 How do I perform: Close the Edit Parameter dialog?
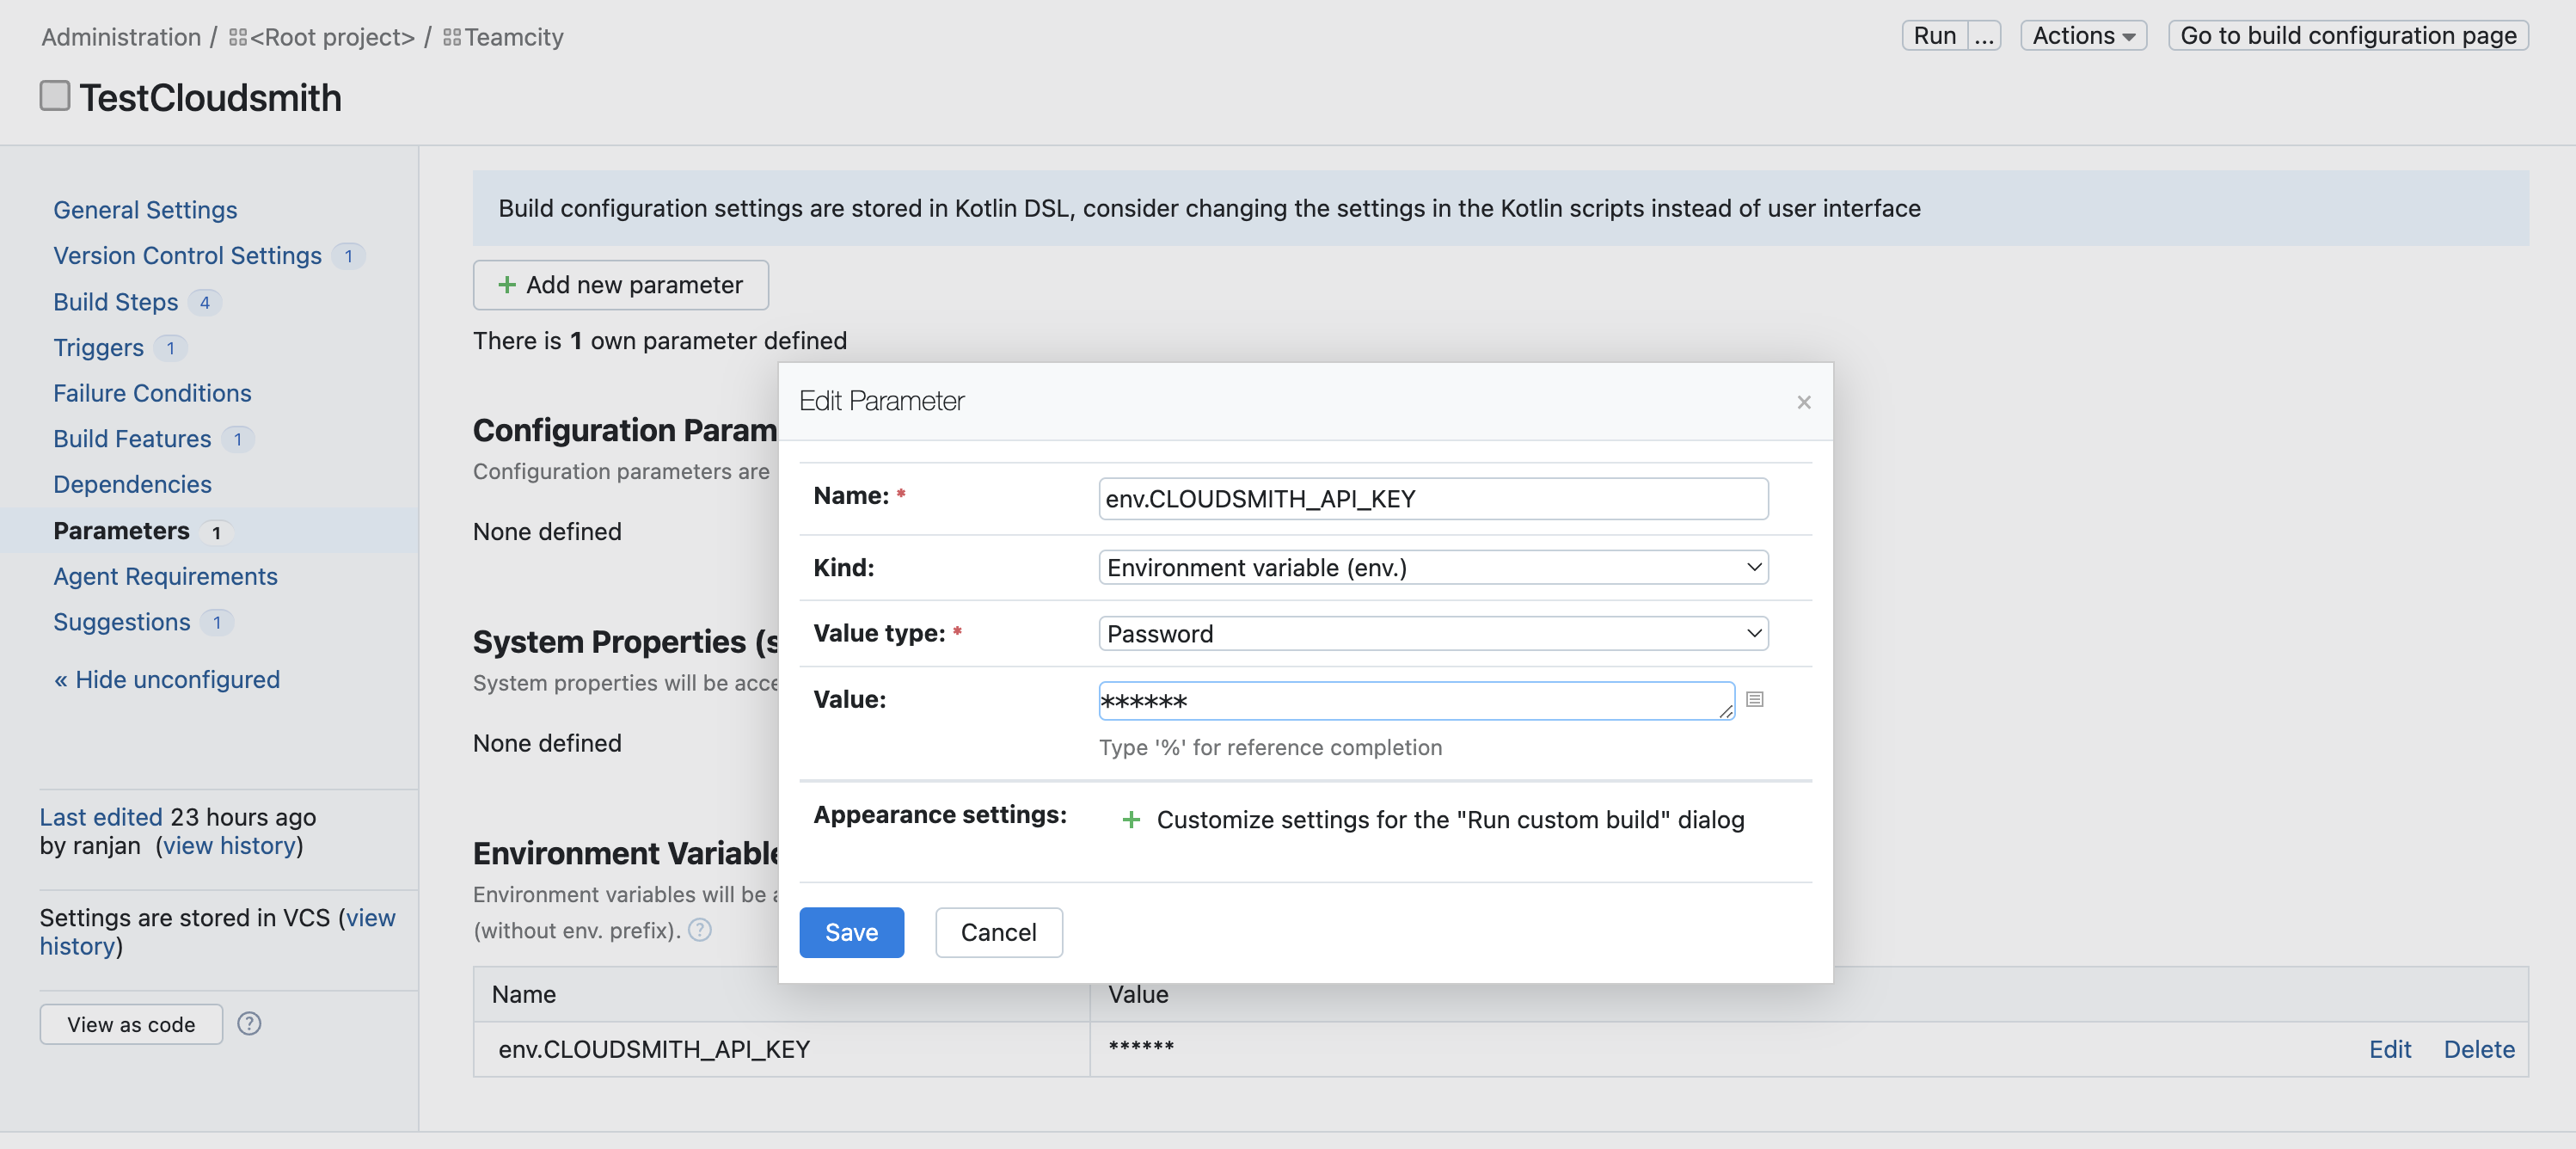1803,402
